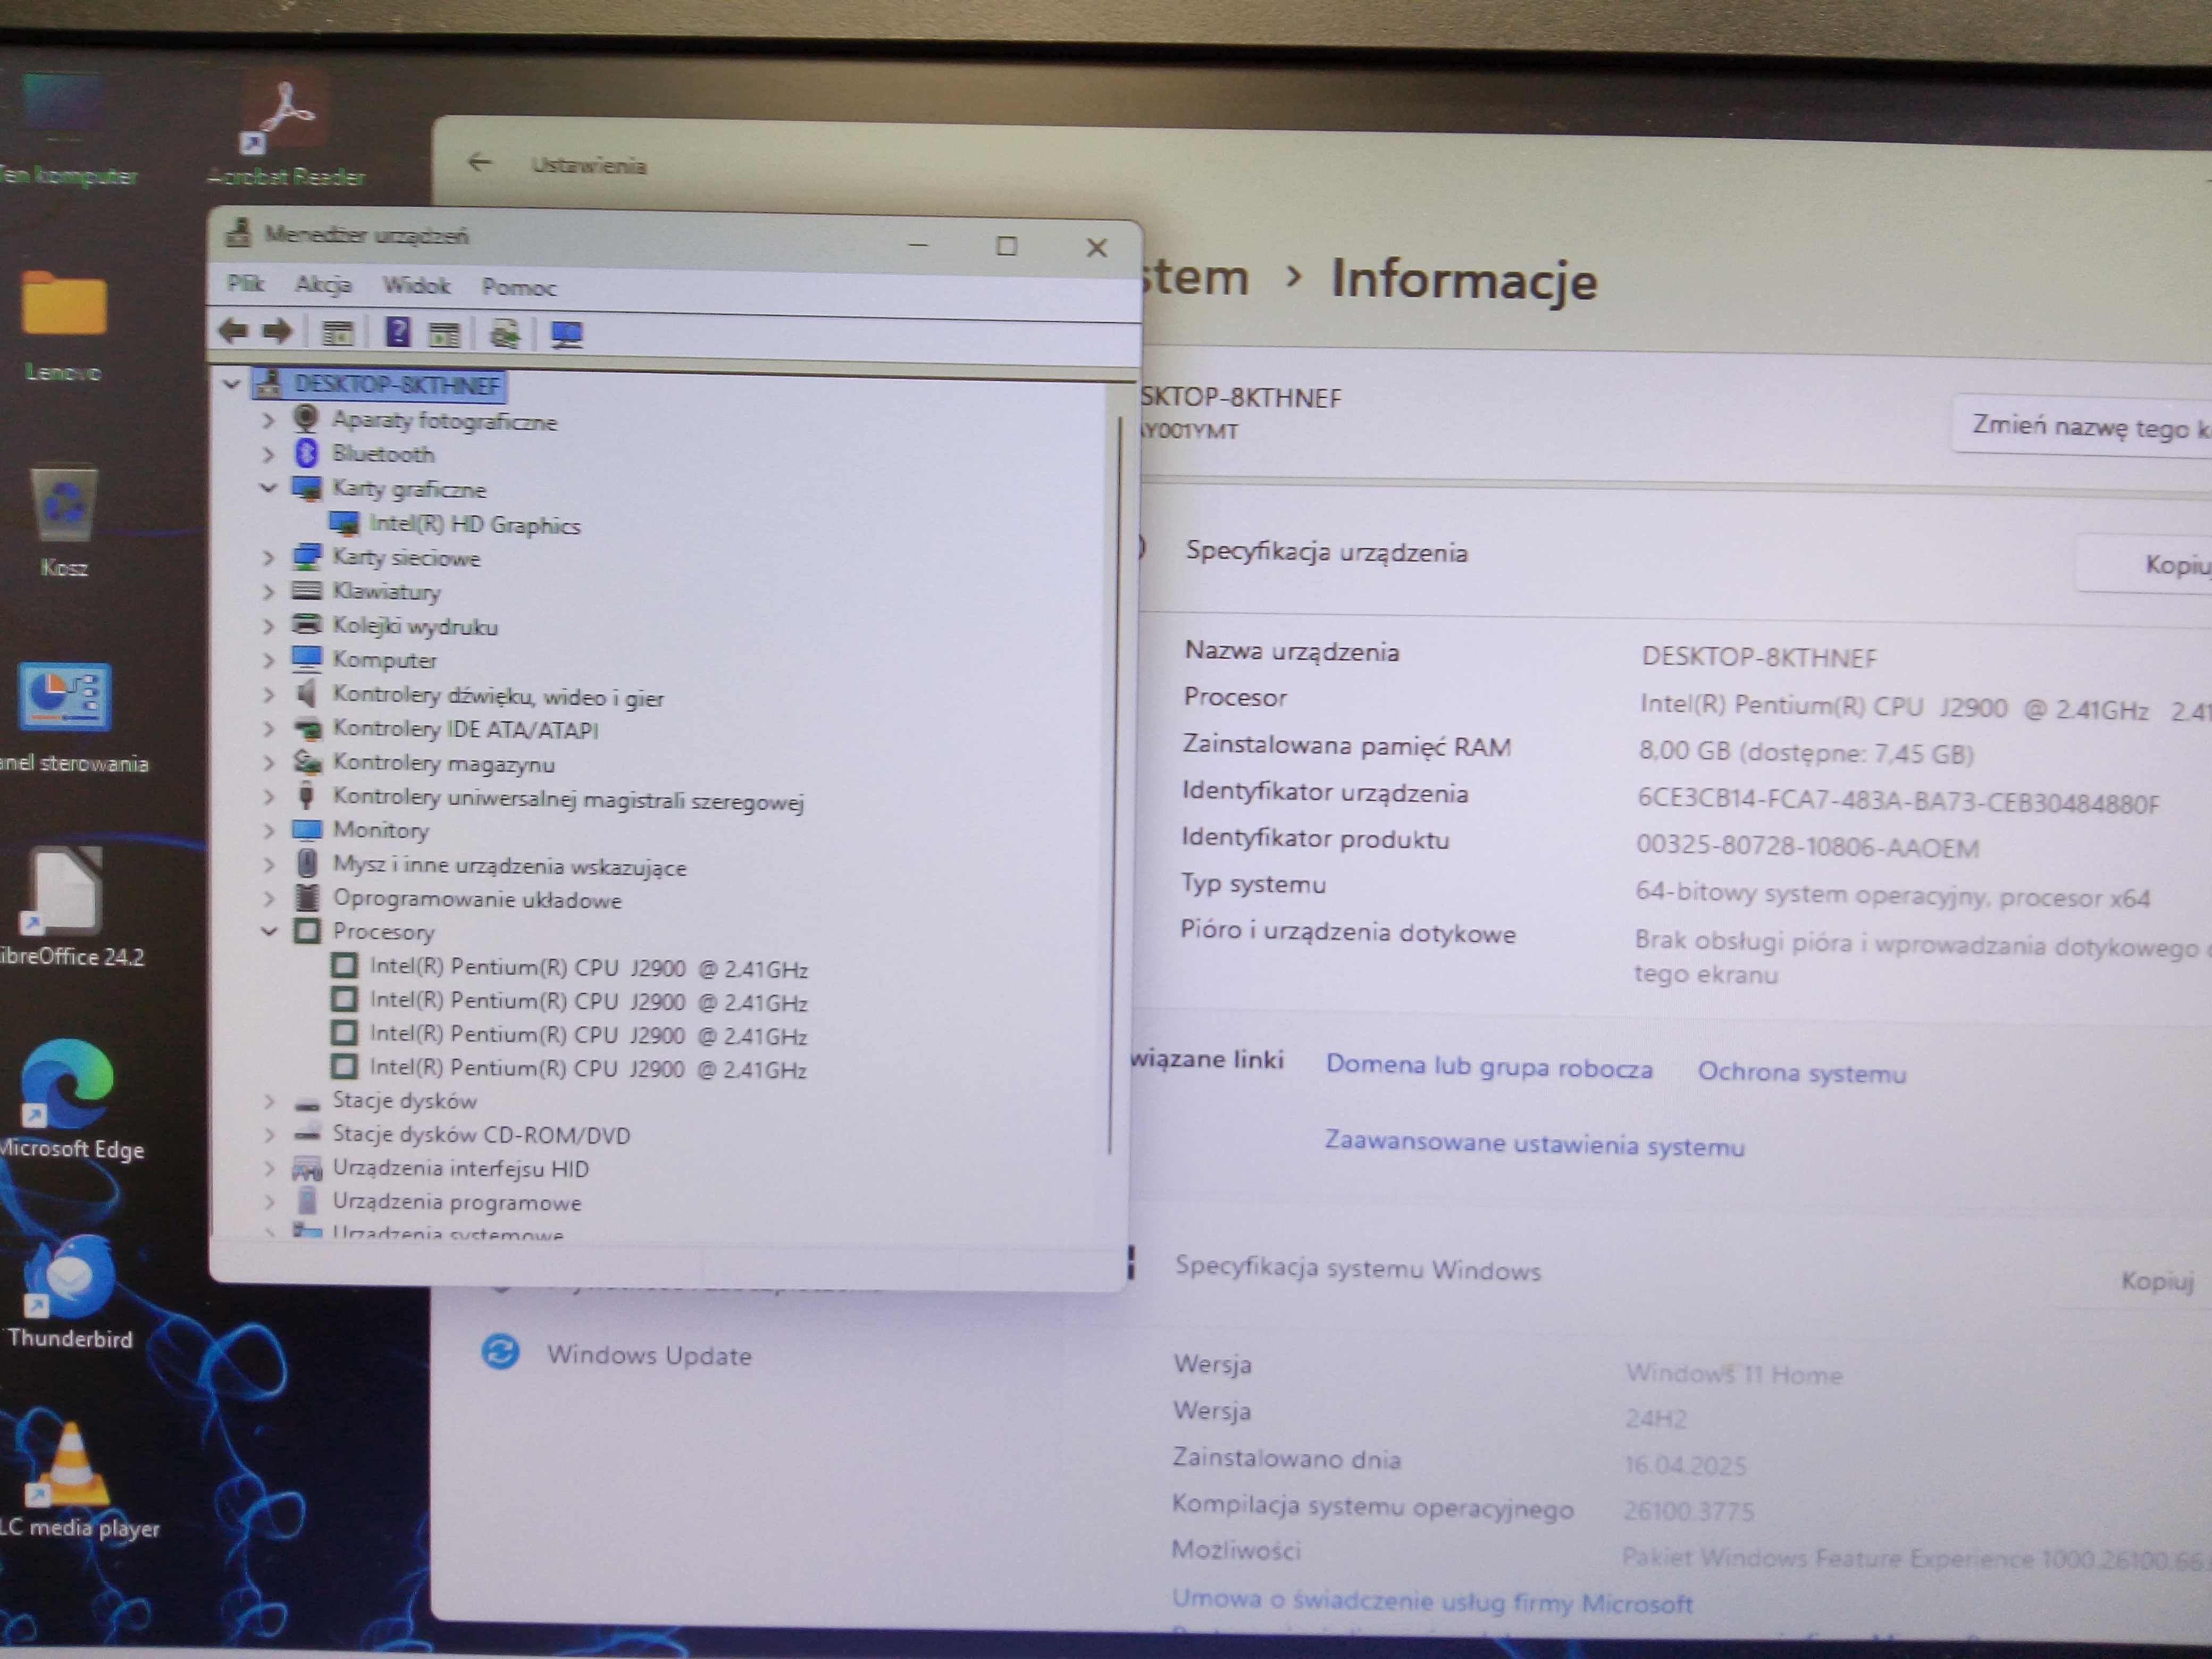Image resolution: width=2212 pixels, height=1659 pixels.
Task: Open Zaawansowane ustawienia systemu link
Action: coord(1535,1143)
